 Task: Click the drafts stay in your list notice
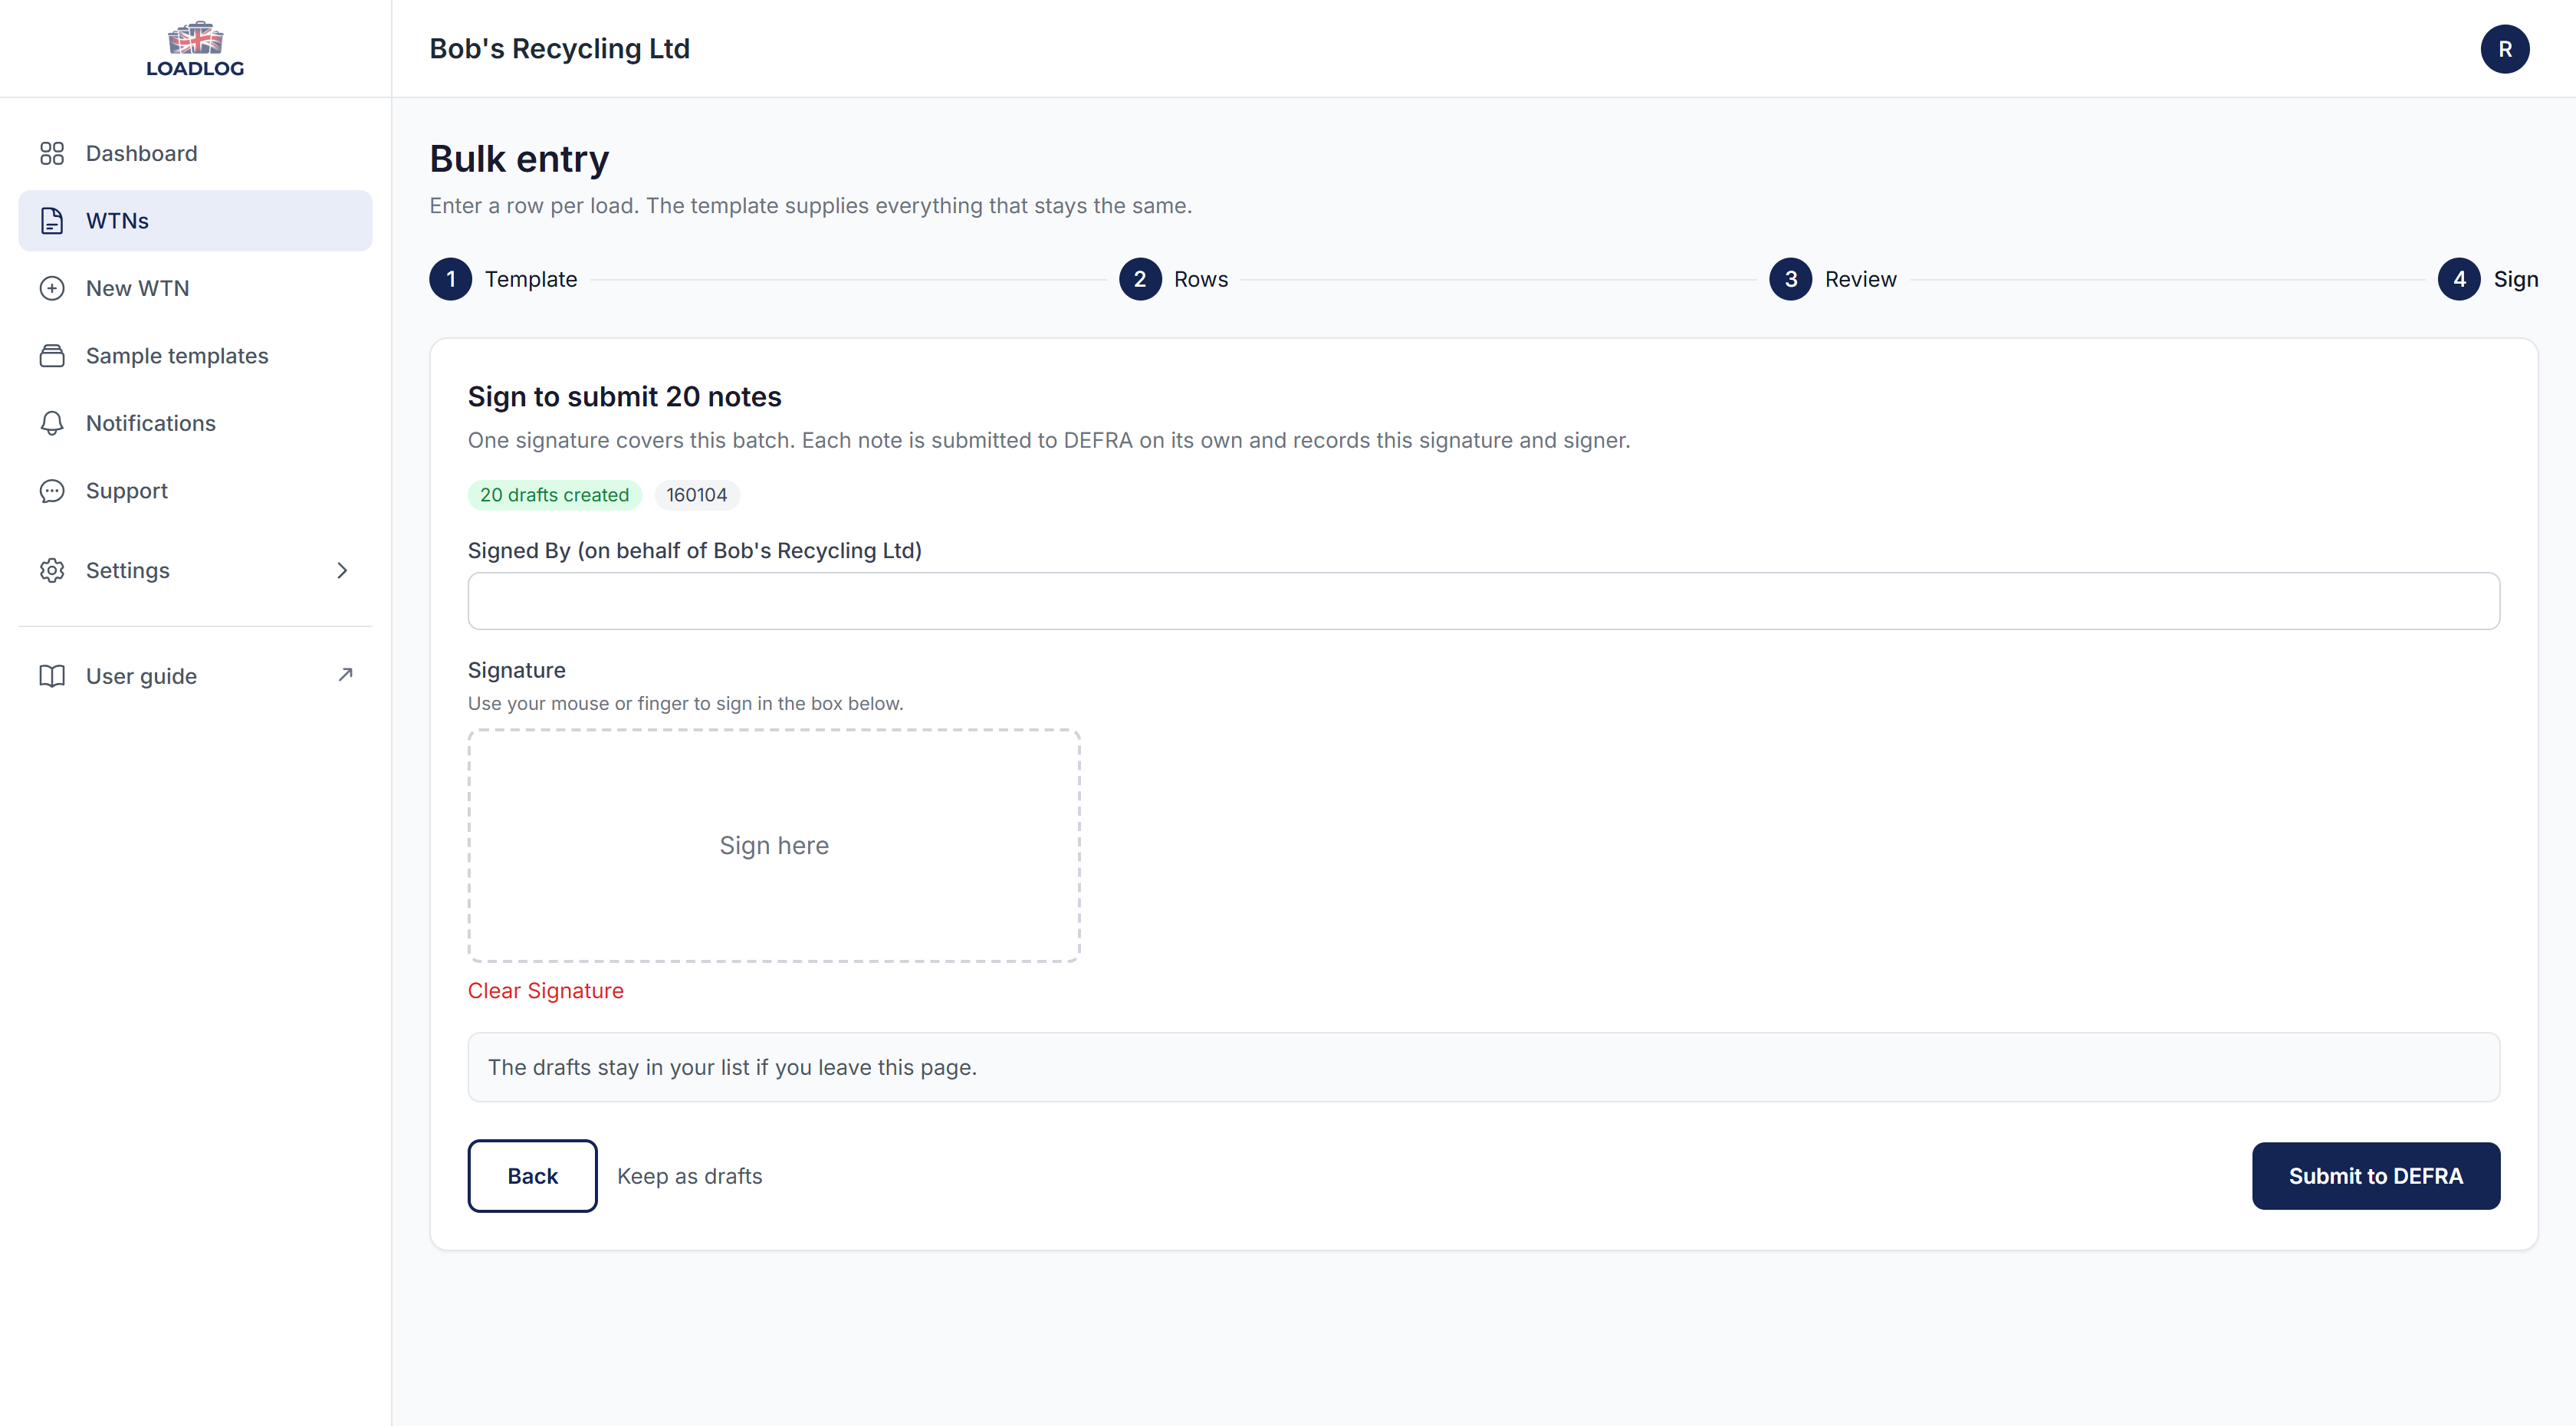(1484, 1067)
